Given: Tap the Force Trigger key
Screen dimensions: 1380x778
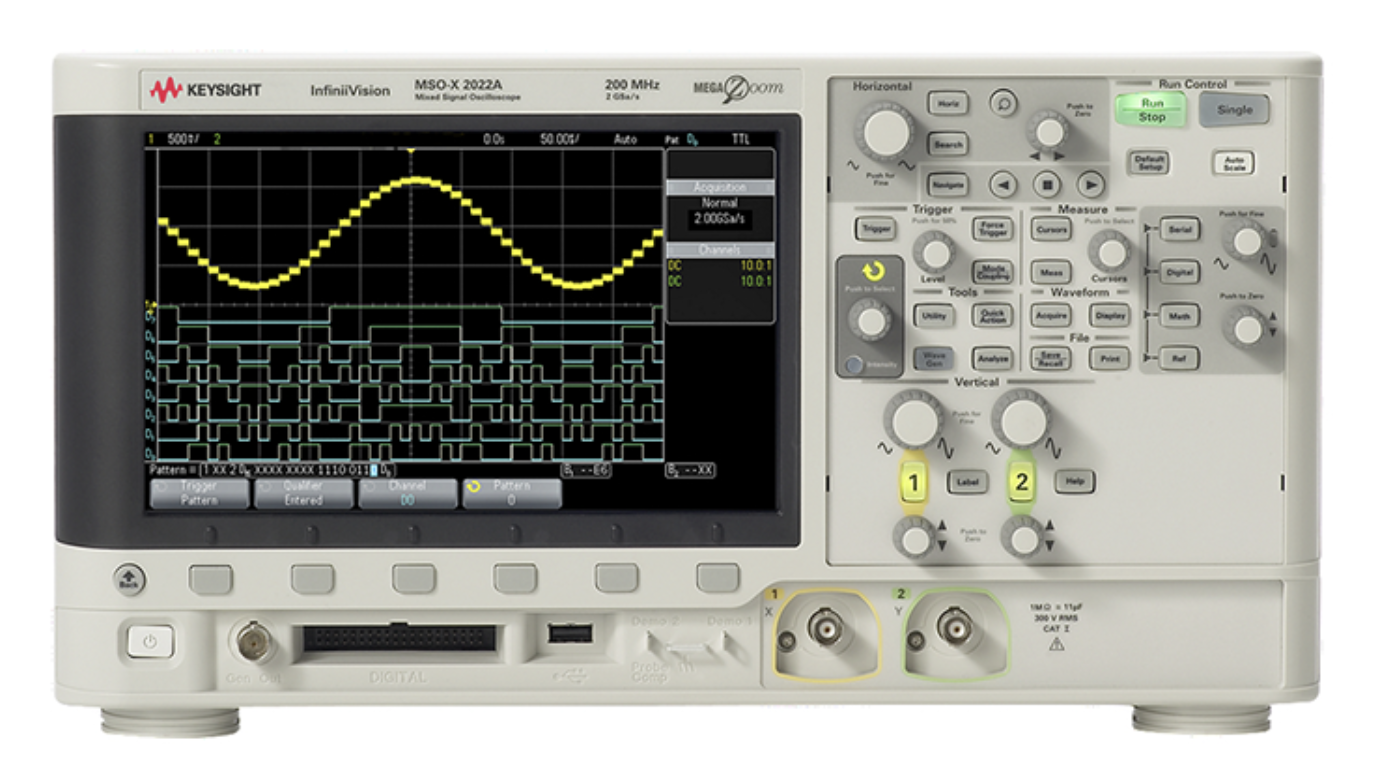Looking at the screenshot, I should click(x=993, y=229).
